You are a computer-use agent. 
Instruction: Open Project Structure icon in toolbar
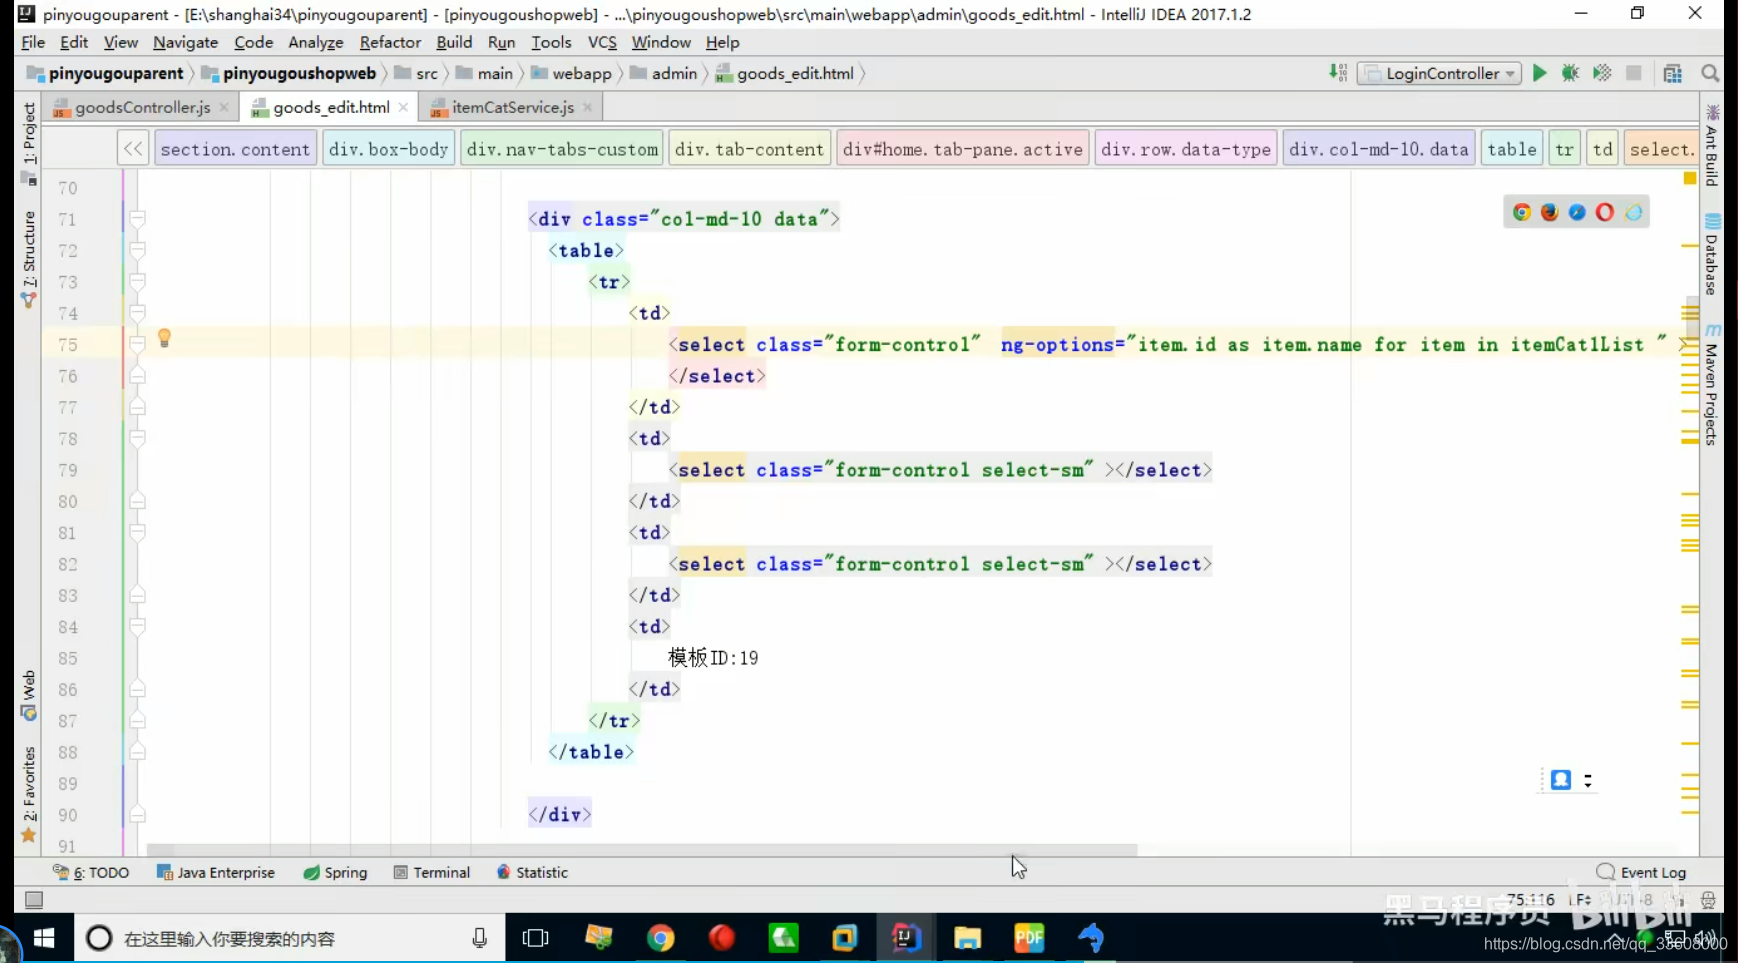point(1673,73)
